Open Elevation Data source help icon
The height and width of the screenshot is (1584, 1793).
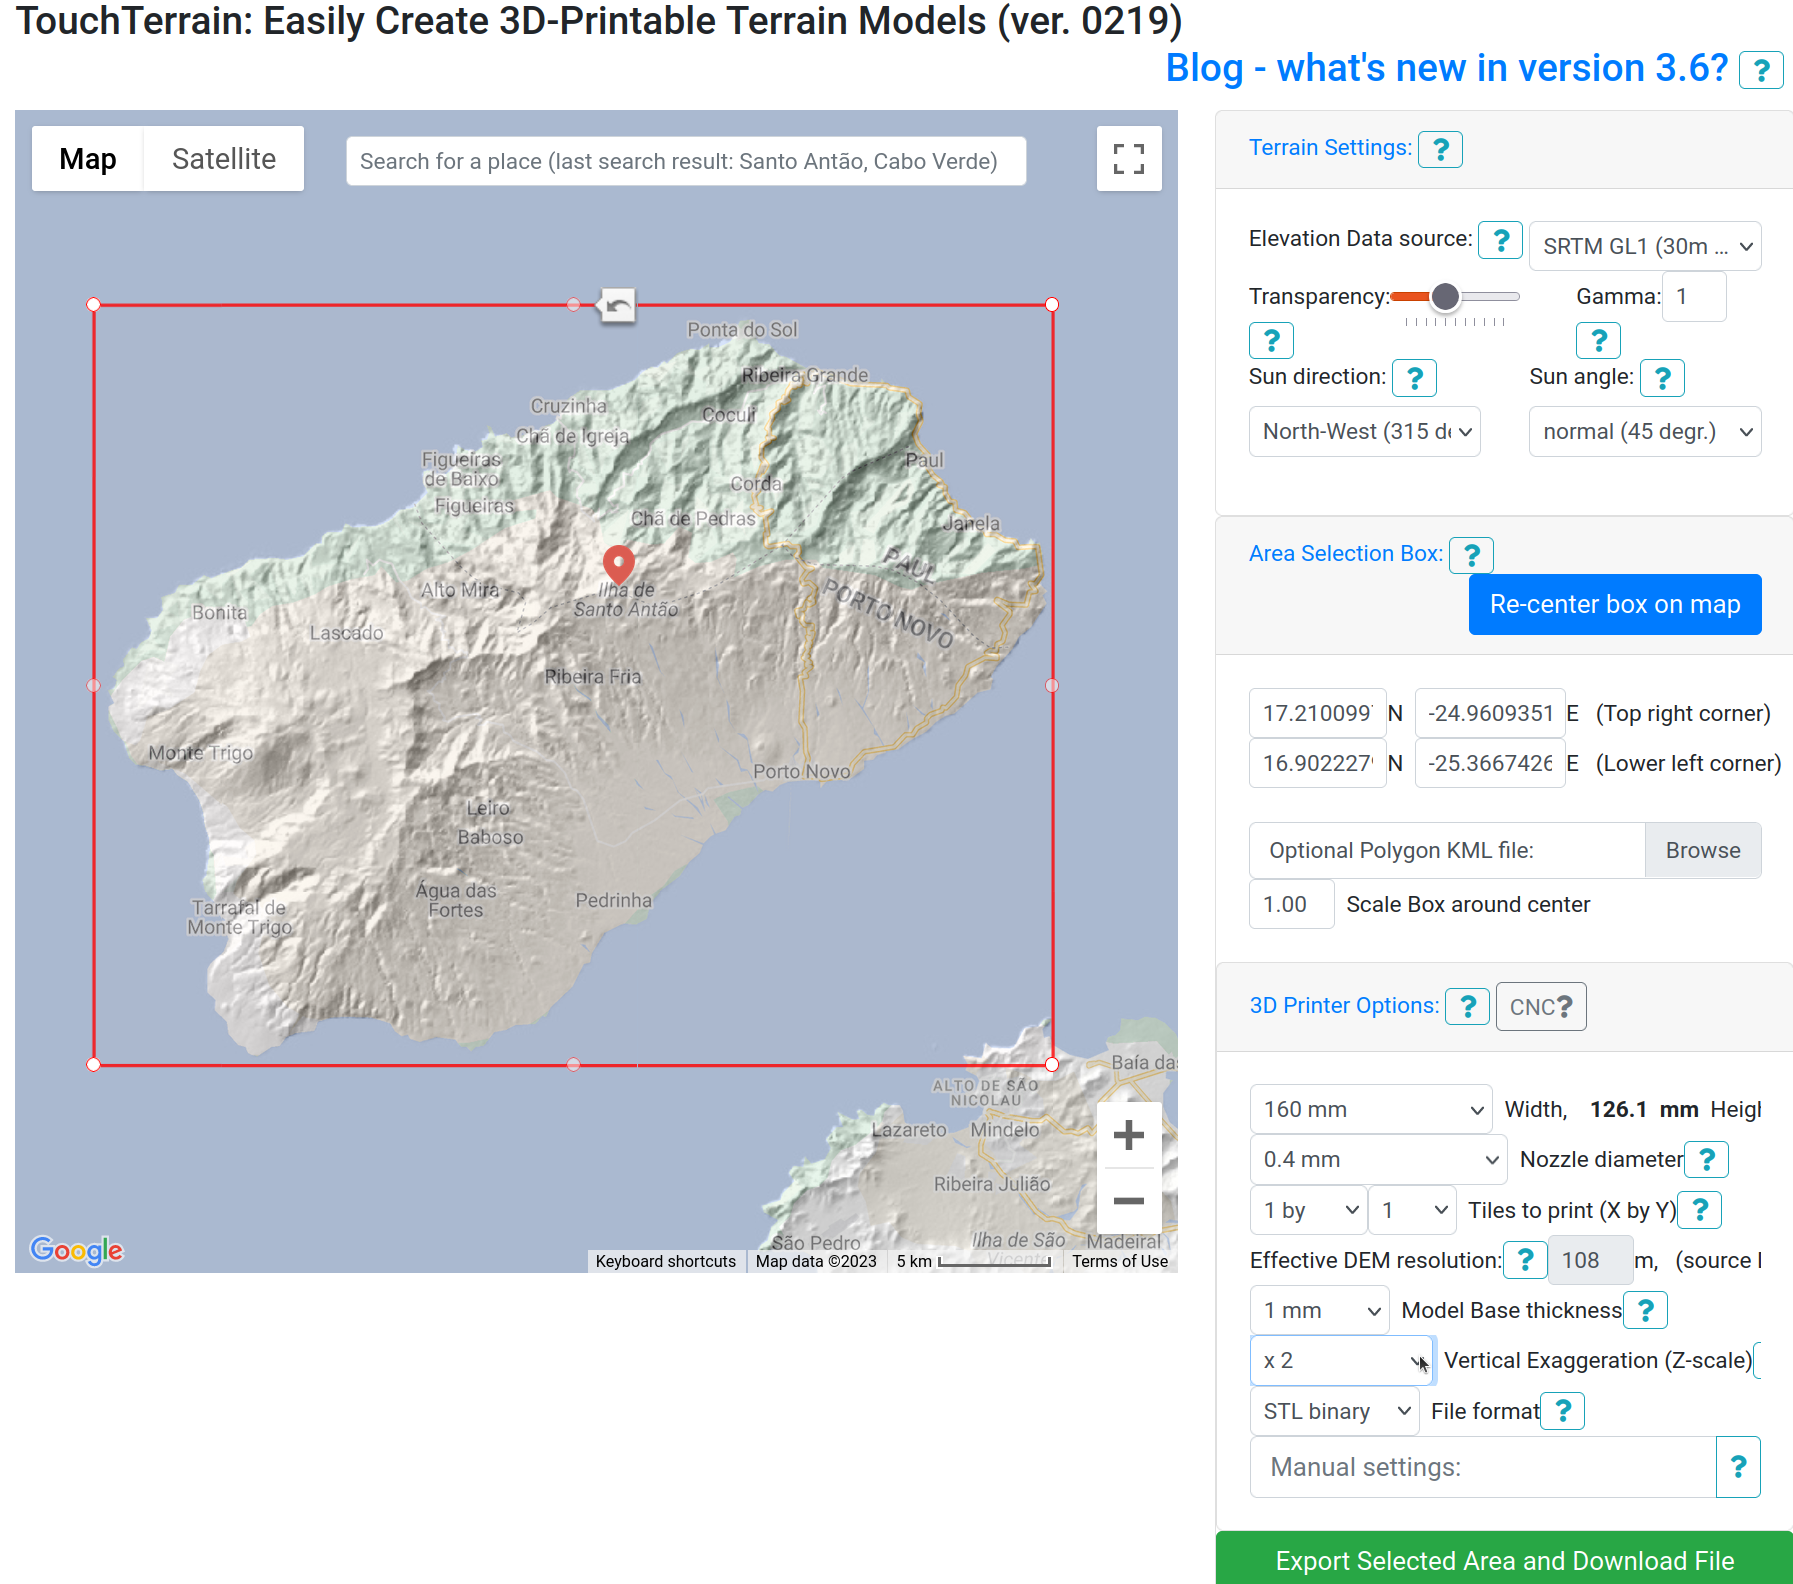click(x=1501, y=240)
